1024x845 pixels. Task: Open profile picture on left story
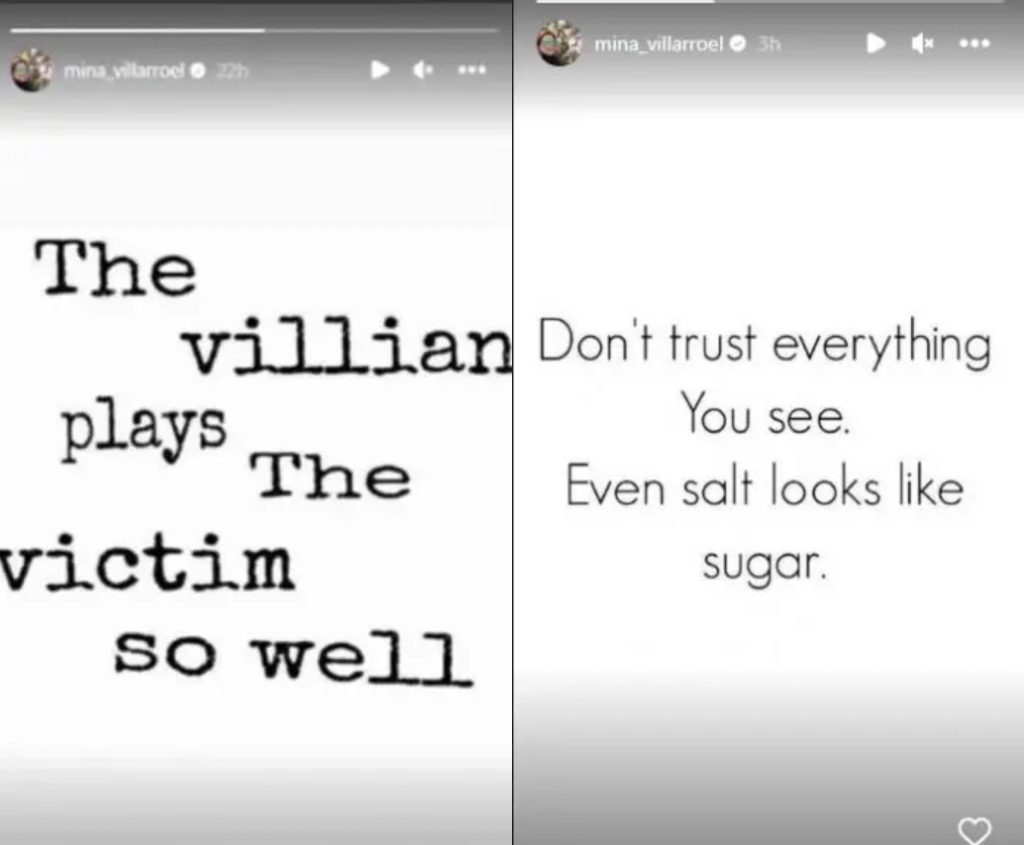(31, 70)
